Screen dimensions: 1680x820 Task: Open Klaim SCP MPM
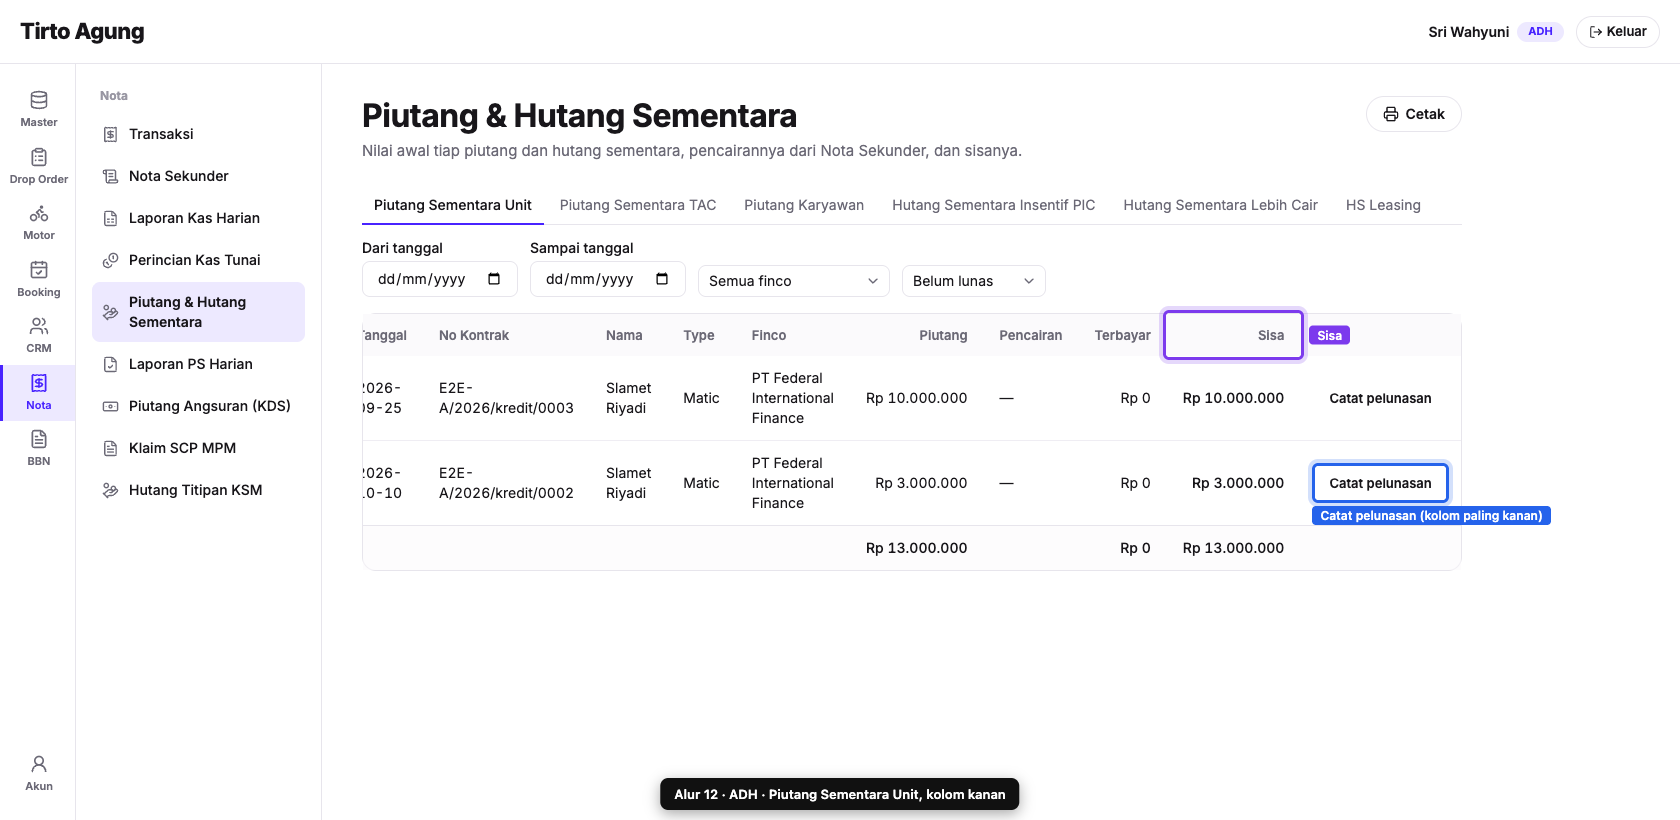tap(198, 448)
